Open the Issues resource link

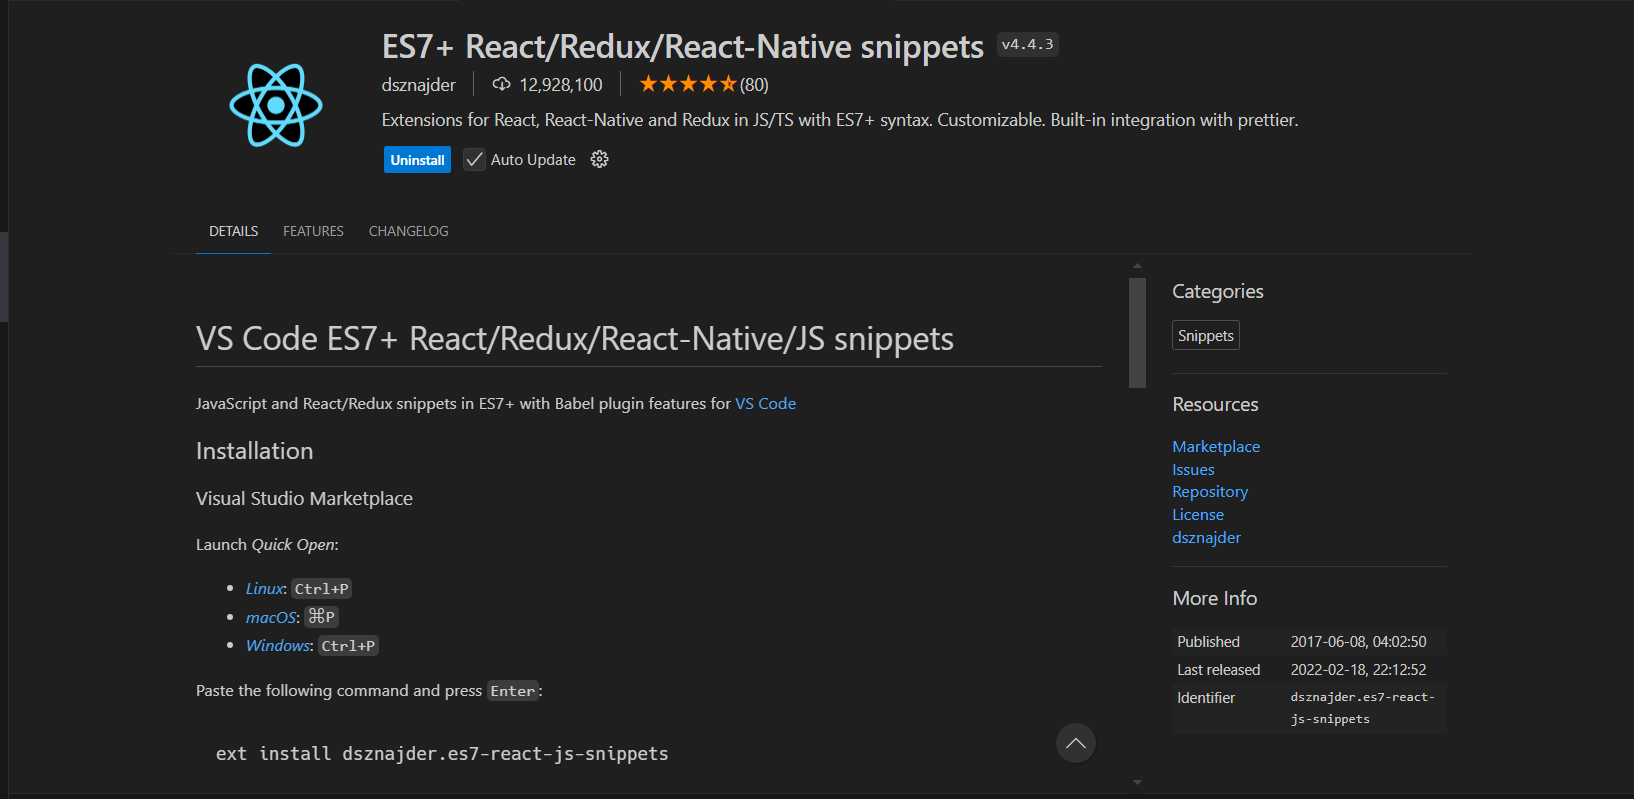tap(1193, 470)
